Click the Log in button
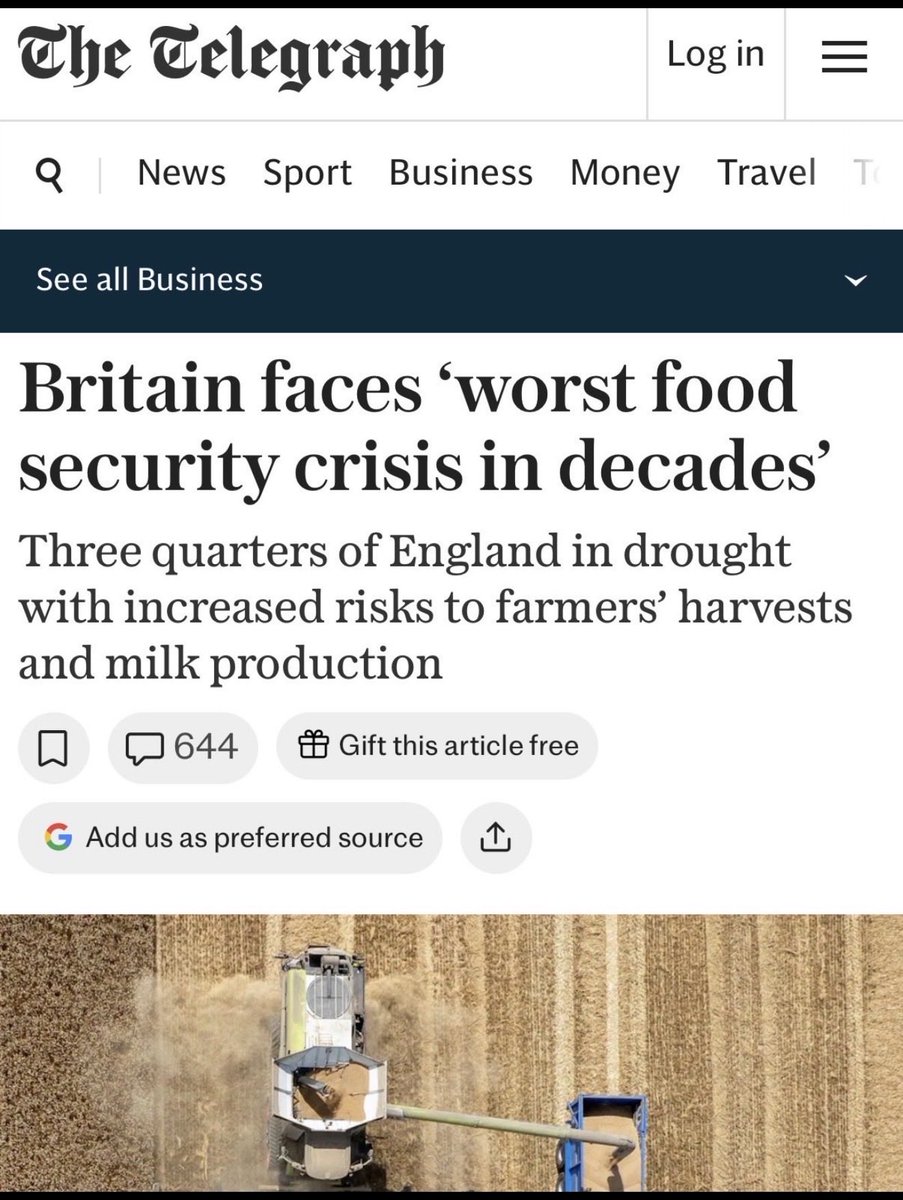903x1200 pixels. click(716, 55)
